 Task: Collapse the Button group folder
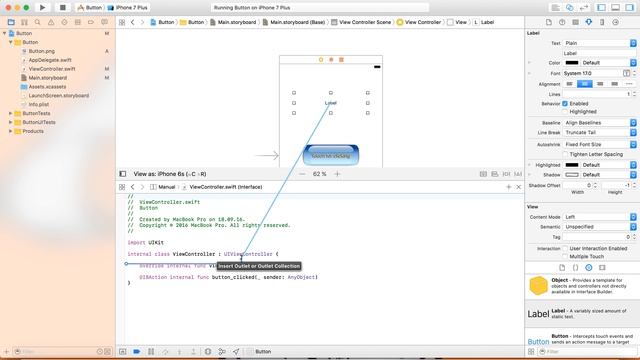pos(11,42)
